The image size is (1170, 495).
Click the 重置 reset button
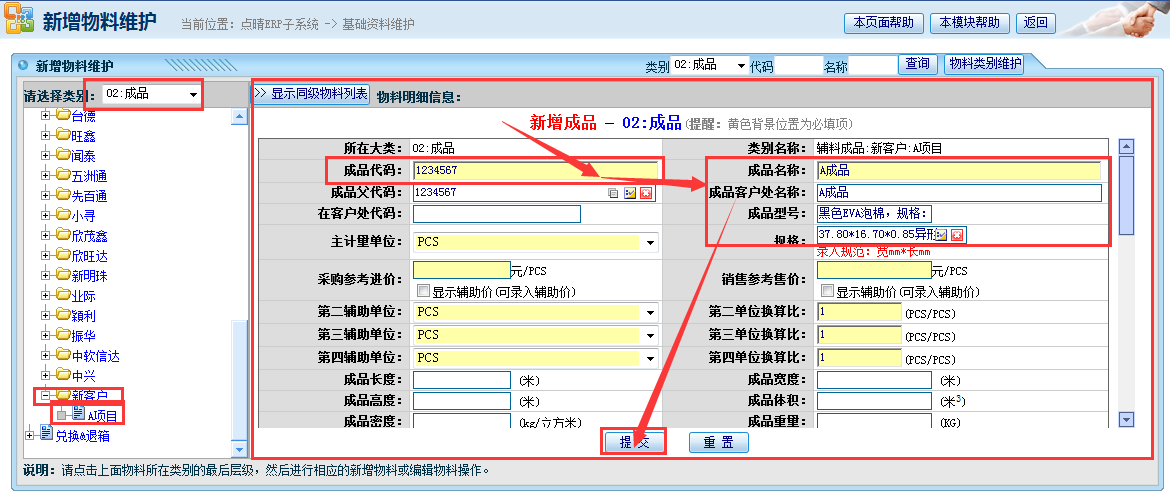tap(718, 443)
